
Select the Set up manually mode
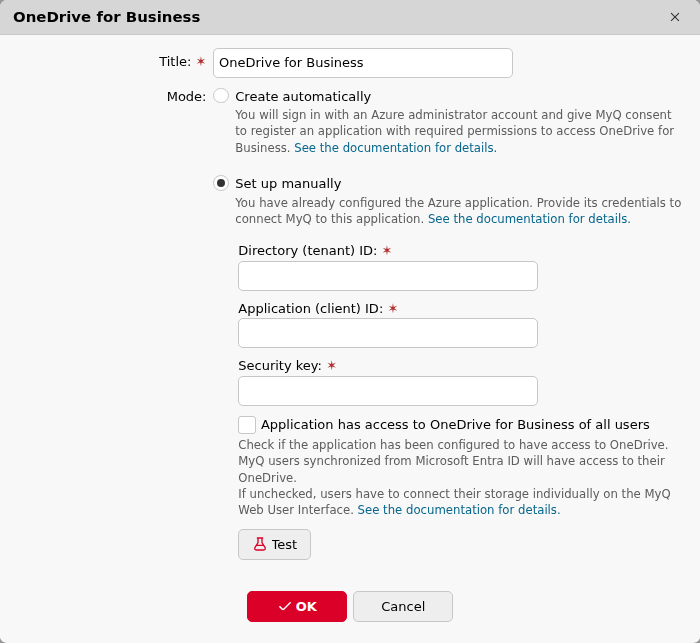221,183
